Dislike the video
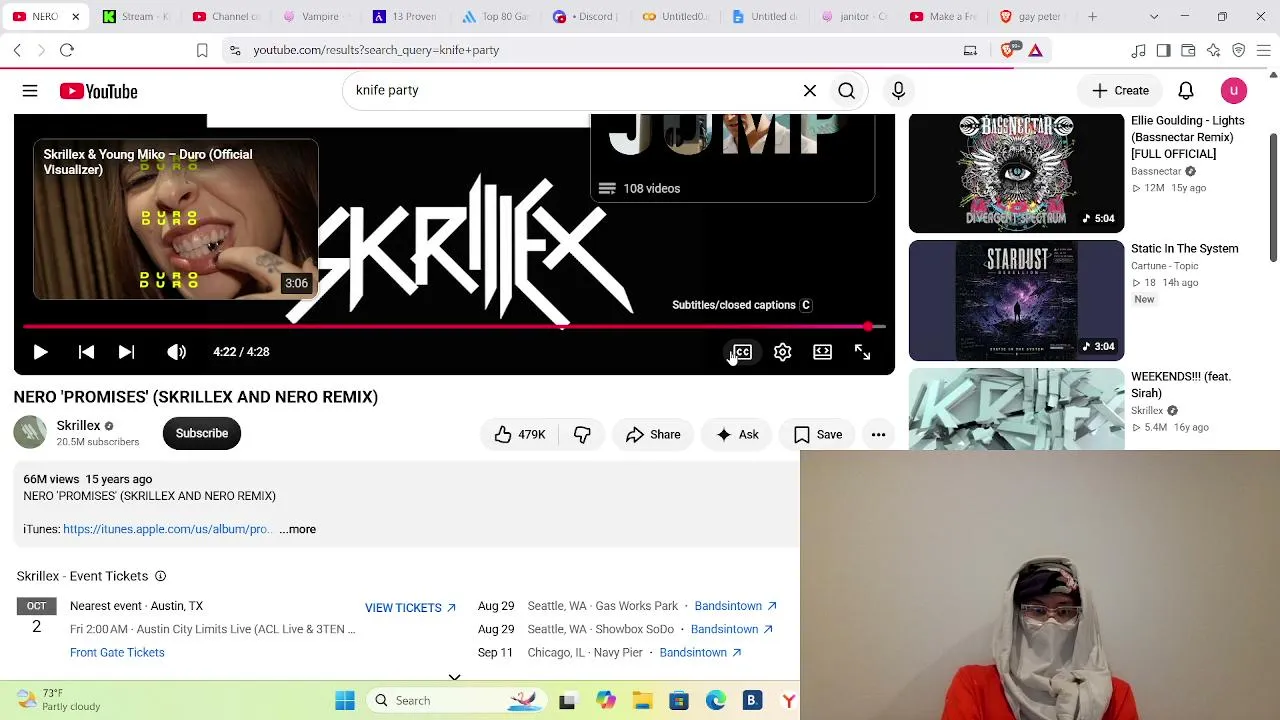Image resolution: width=1280 pixels, height=720 pixels. coord(582,434)
